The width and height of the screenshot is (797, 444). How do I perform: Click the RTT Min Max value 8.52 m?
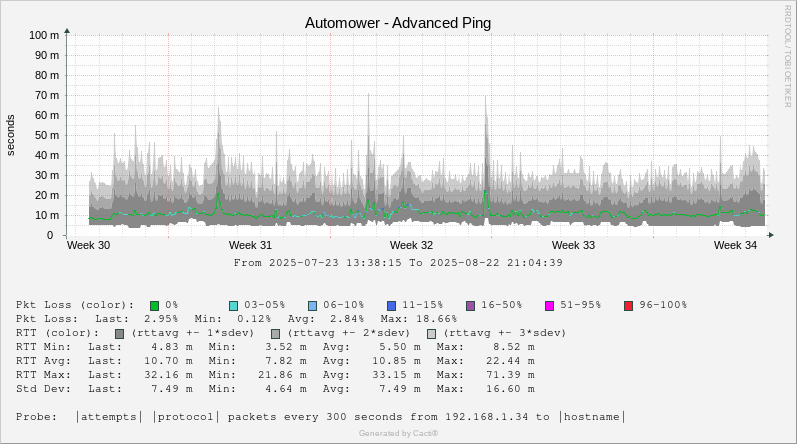click(x=514, y=347)
